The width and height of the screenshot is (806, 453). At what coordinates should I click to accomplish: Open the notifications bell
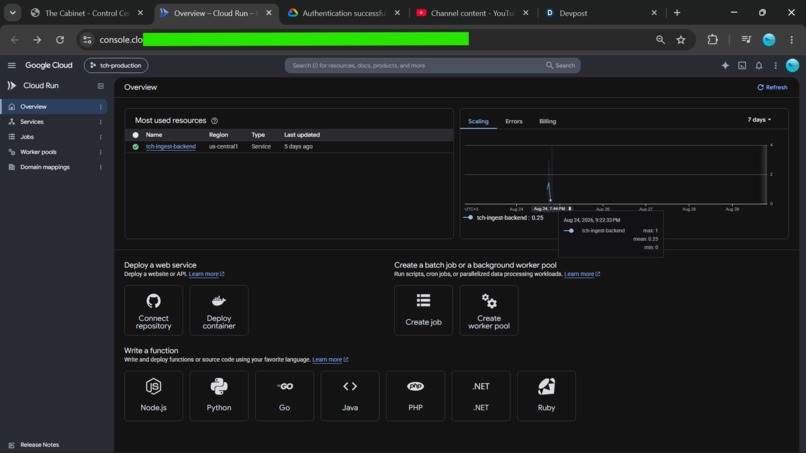(x=759, y=65)
